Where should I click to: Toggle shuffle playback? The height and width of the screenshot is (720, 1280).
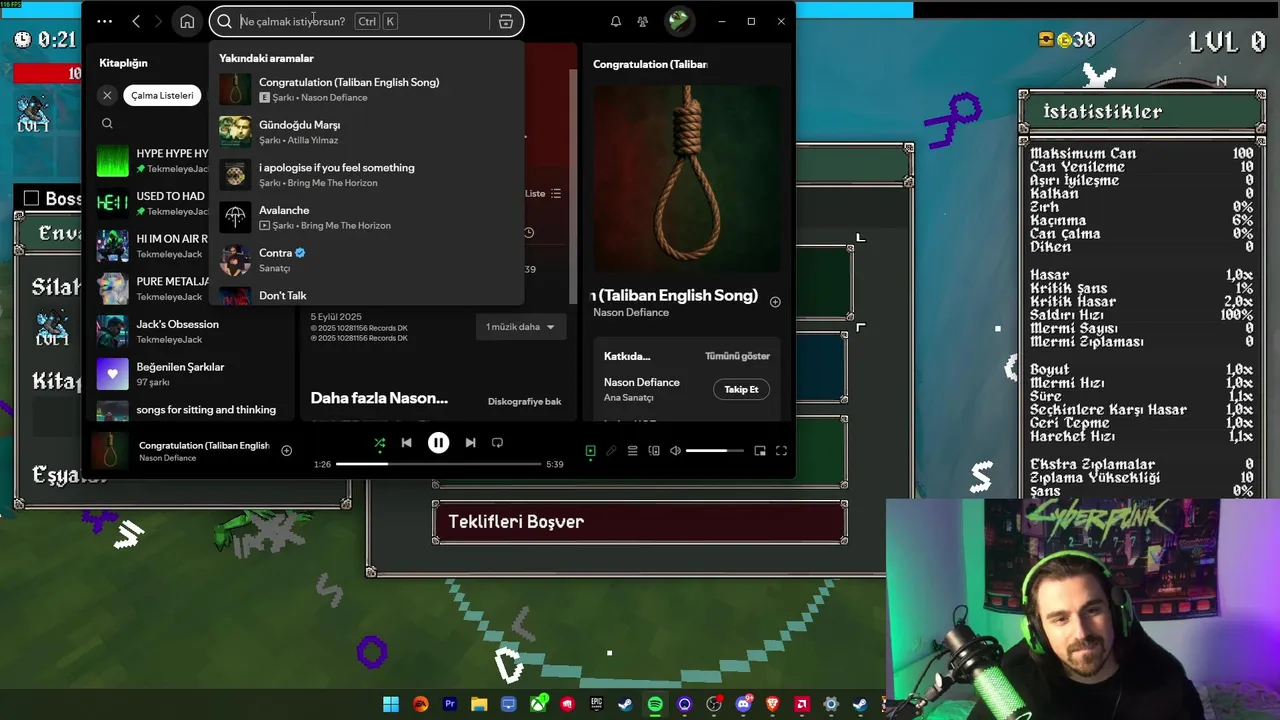coord(379,442)
